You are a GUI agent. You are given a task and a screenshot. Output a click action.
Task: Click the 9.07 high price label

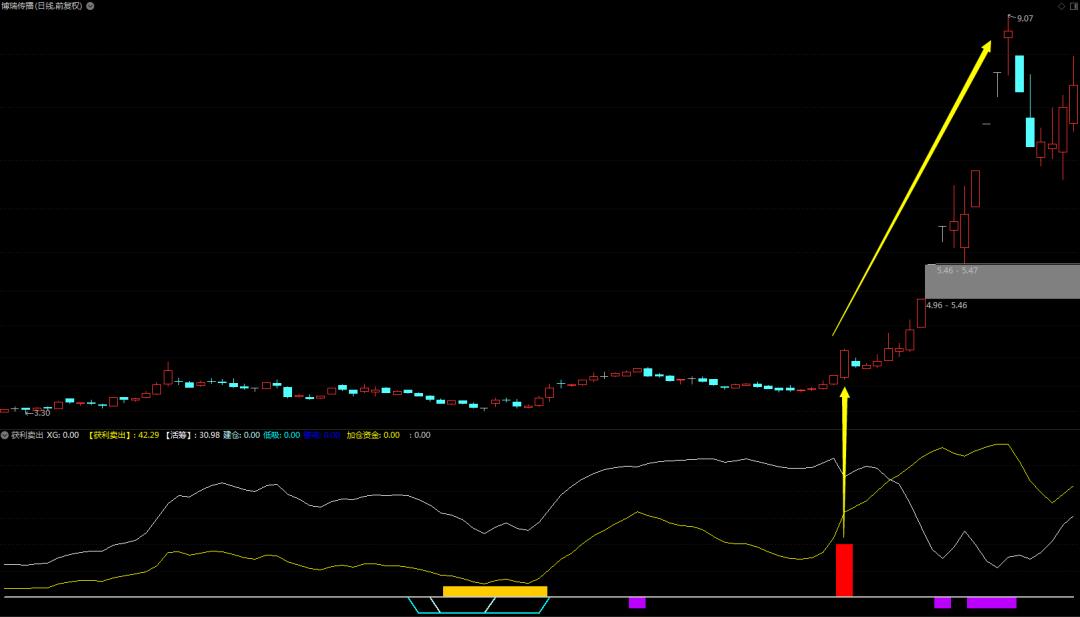click(1025, 19)
